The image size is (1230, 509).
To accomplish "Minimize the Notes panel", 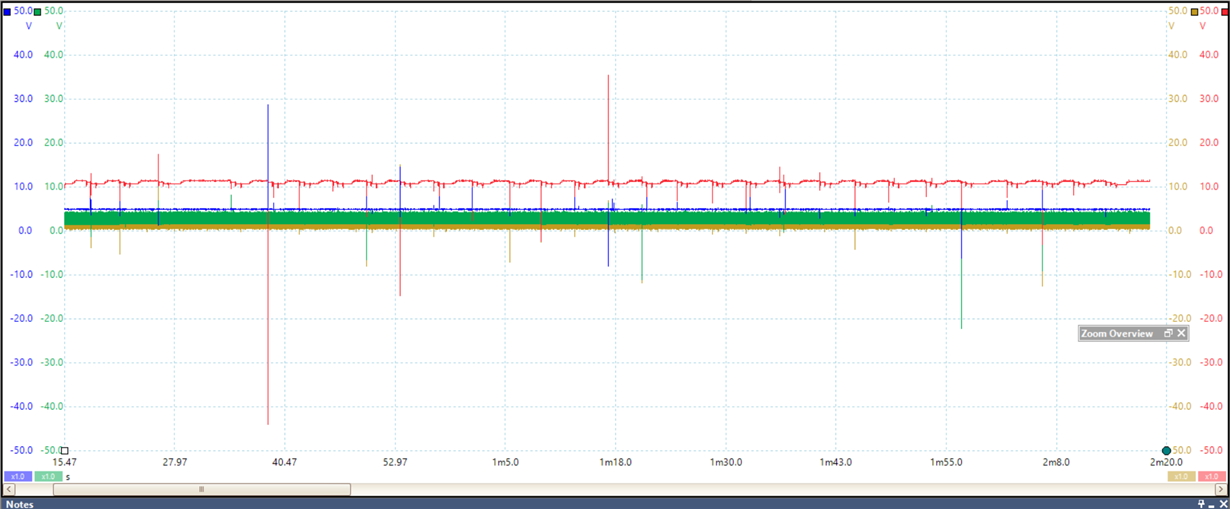I will point(1211,504).
